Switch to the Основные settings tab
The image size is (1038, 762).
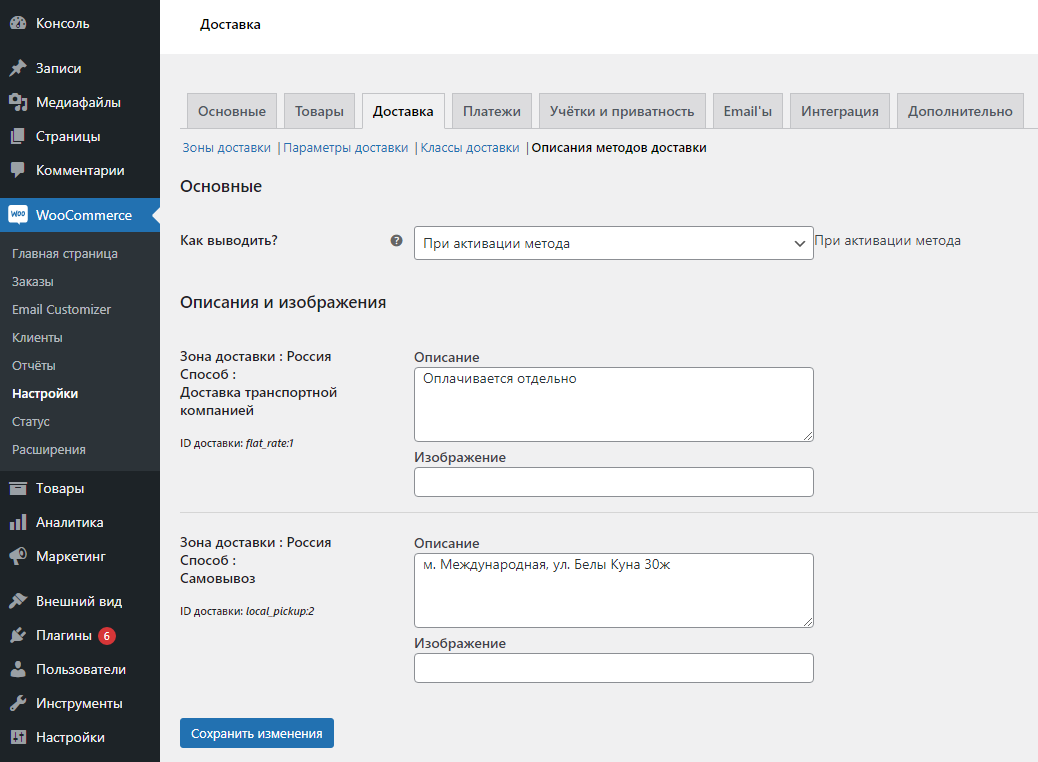coord(232,111)
